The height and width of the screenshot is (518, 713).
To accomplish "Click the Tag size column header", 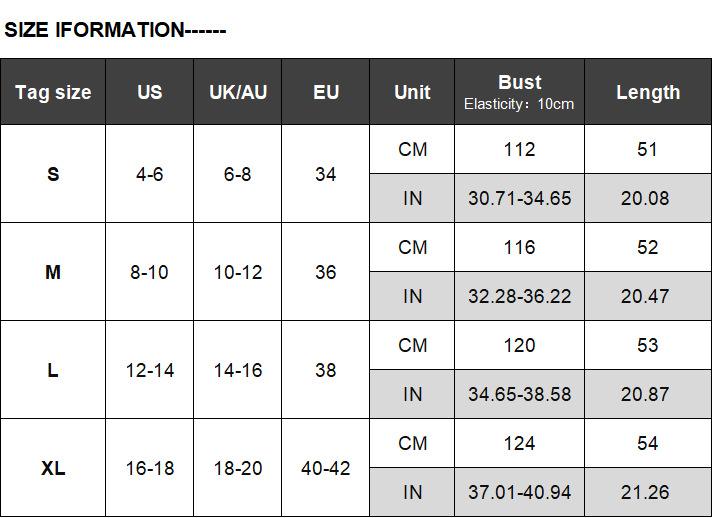I will coord(53,92).
